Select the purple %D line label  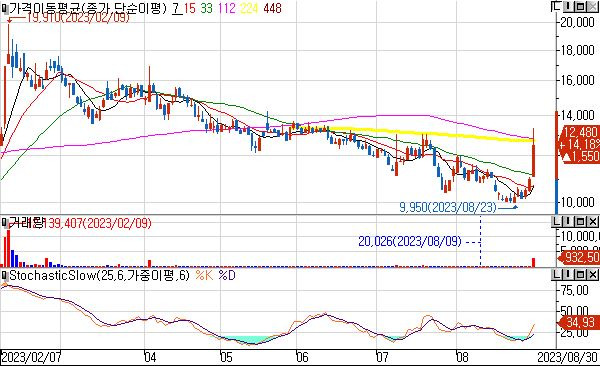pyautogui.click(x=227, y=276)
